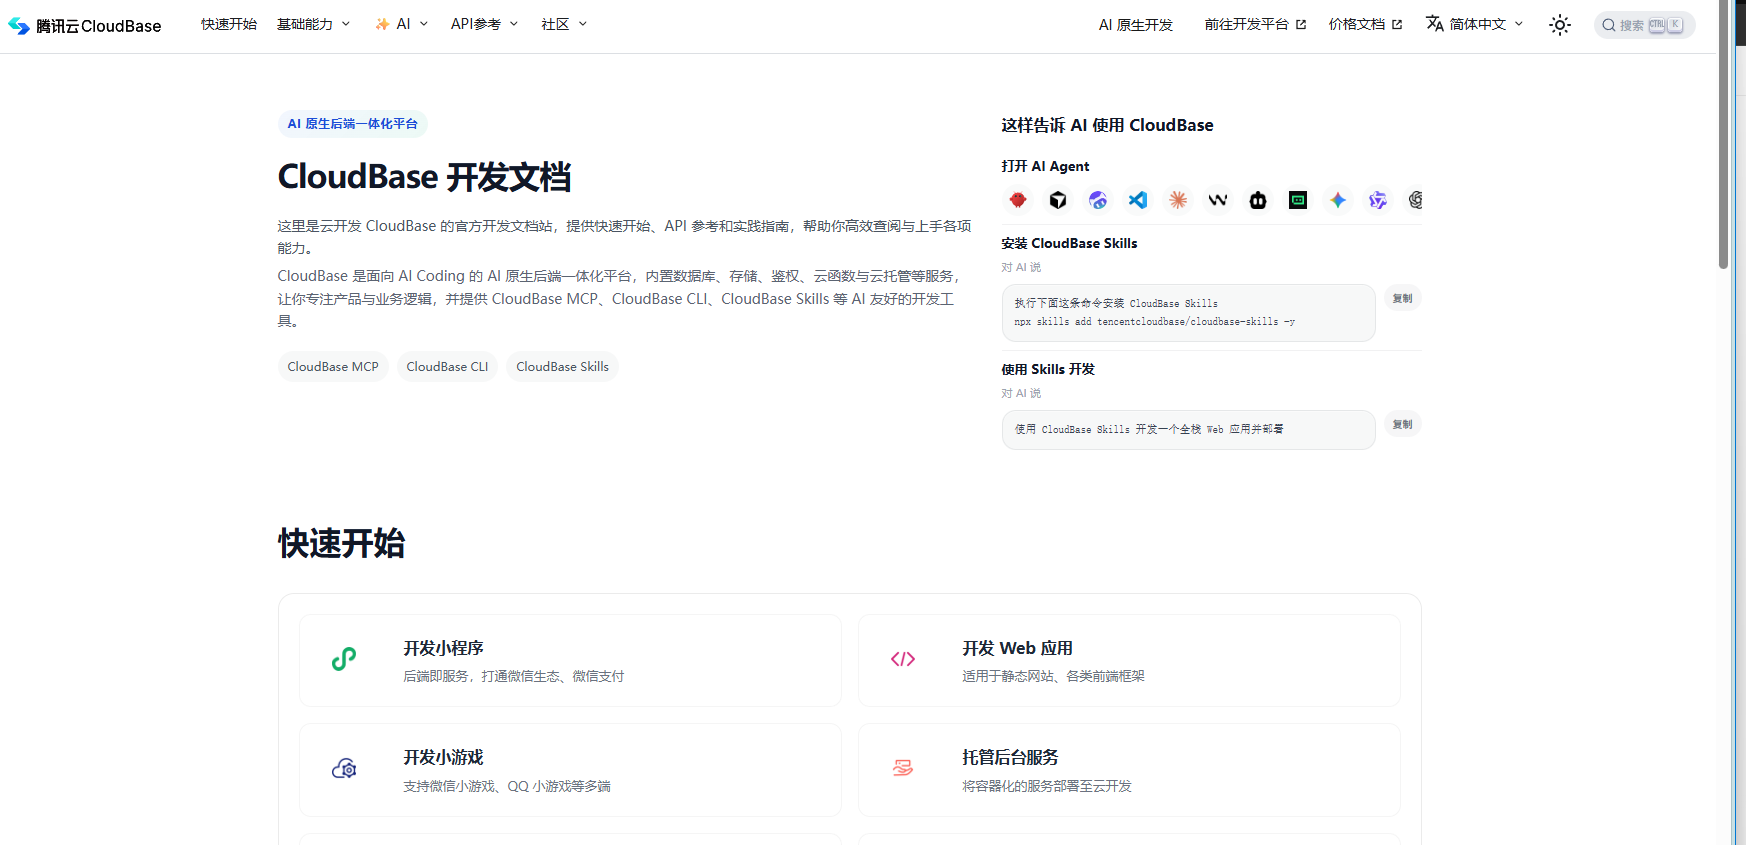The width and height of the screenshot is (1746, 845).
Task: Copy the install CloudBase Skills command
Action: click(x=1403, y=298)
